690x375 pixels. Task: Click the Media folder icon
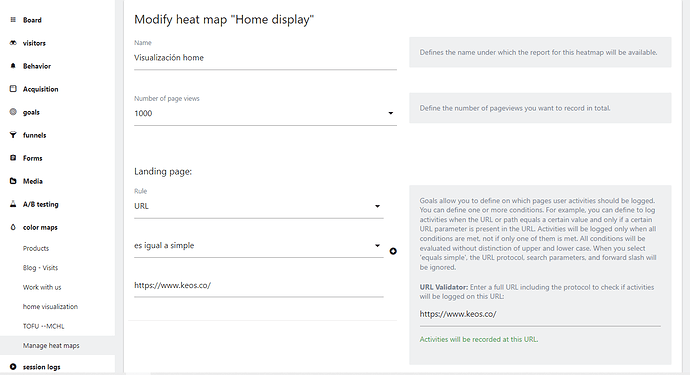(x=13, y=181)
